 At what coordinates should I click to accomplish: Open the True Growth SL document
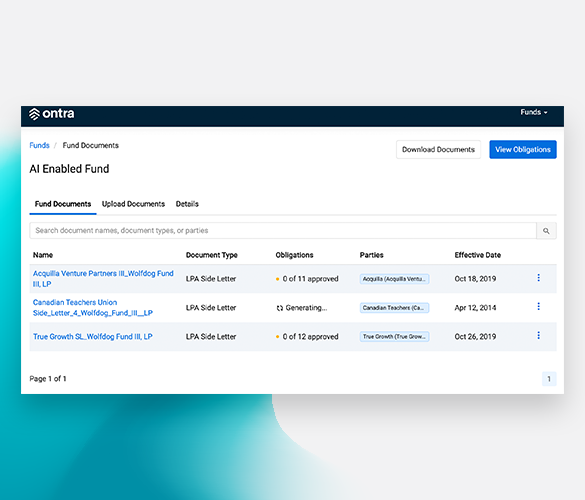pos(93,337)
